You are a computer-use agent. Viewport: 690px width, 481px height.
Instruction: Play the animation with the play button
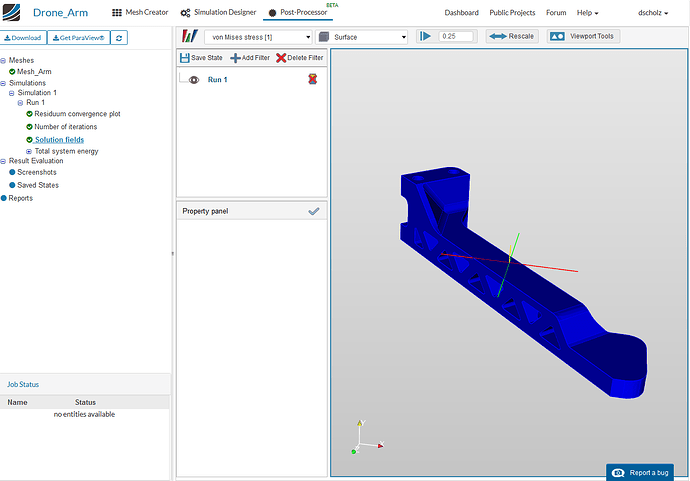point(425,36)
